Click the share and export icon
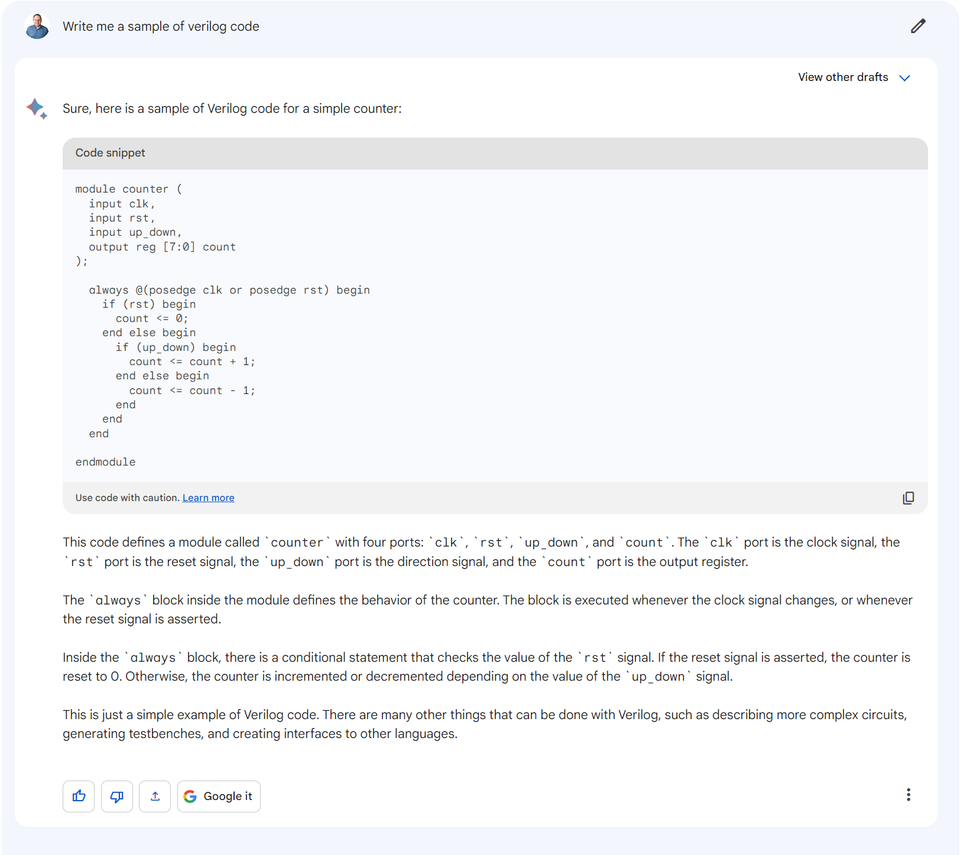Screen dimensions: 970x855 pos(155,796)
